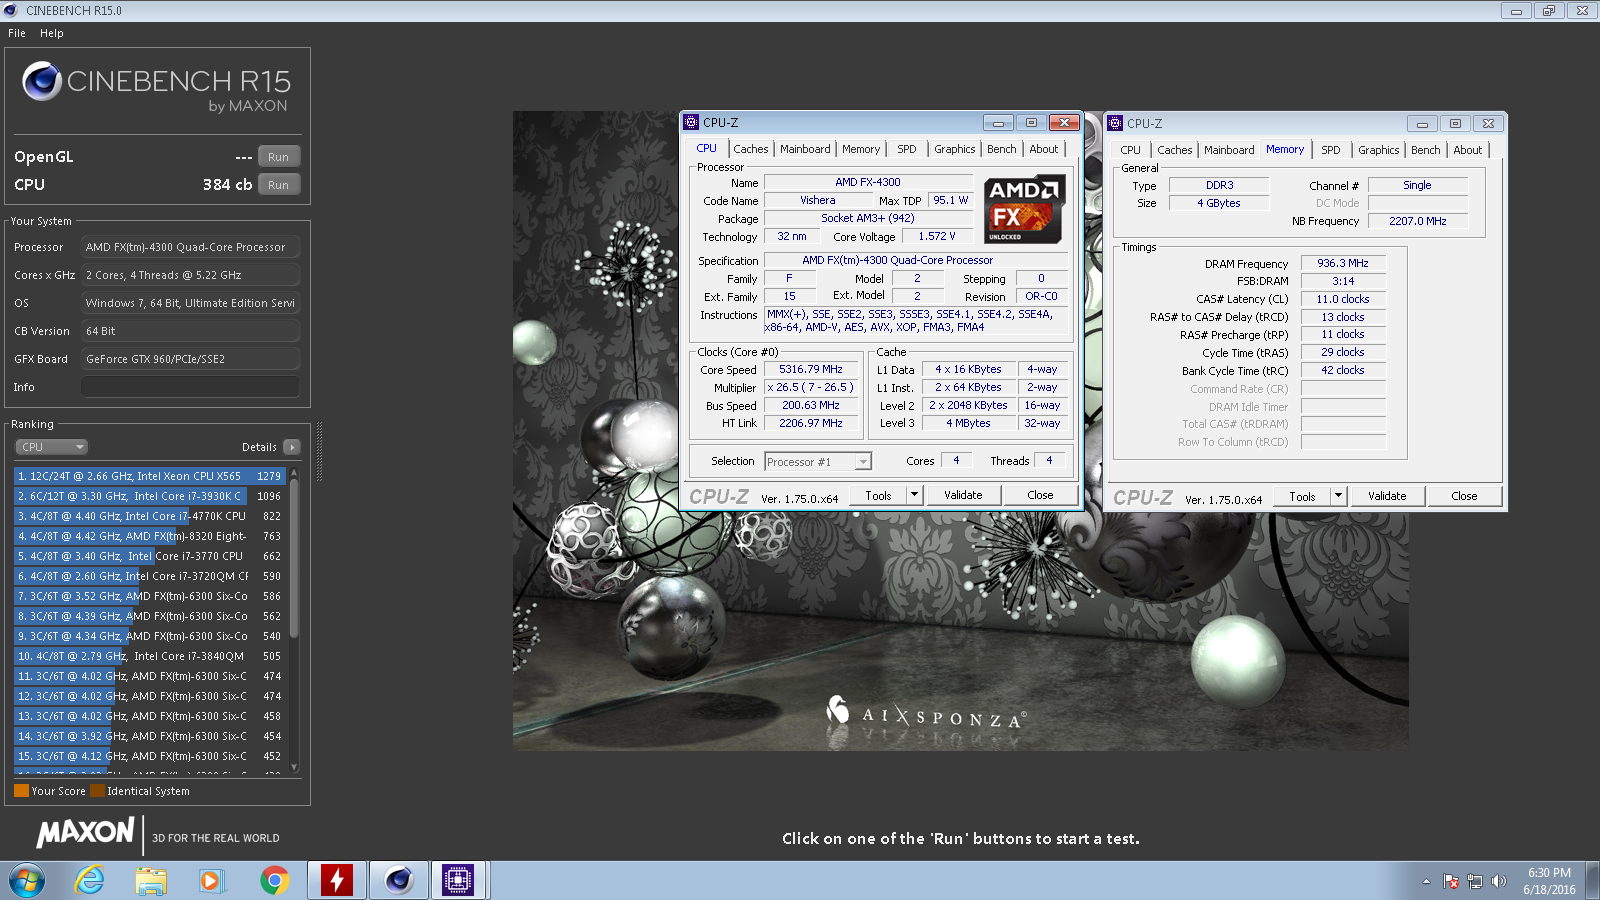Switch to CPU tab in right CPU-Z
The height and width of the screenshot is (900, 1600).
point(1130,150)
